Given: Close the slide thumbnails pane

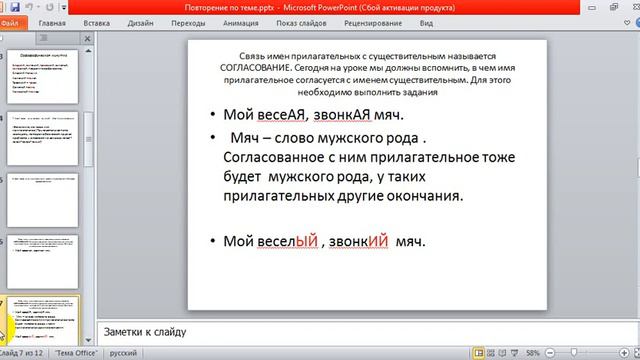Looking at the screenshot, I should pyautogui.click(x=87, y=38).
